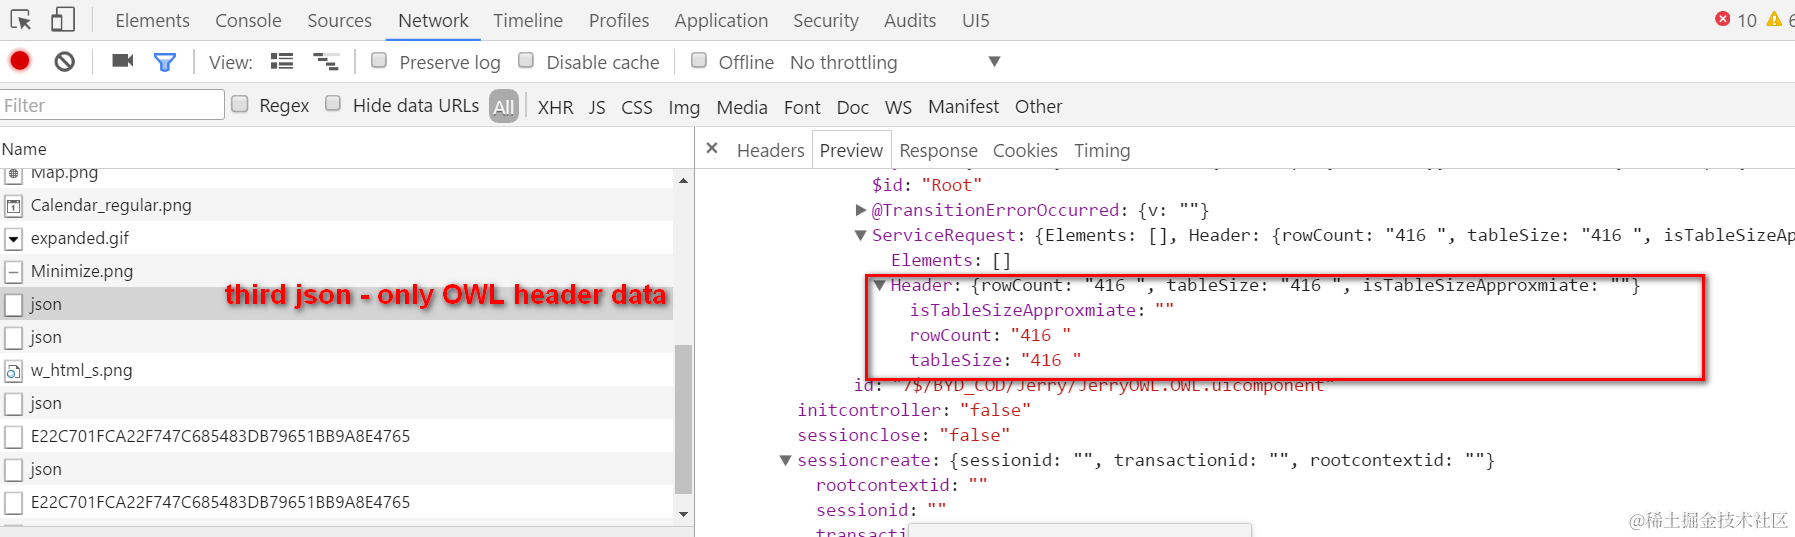Open the Sources panel tab
This screenshot has width=1795, height=537.
(x=339, y=20)
